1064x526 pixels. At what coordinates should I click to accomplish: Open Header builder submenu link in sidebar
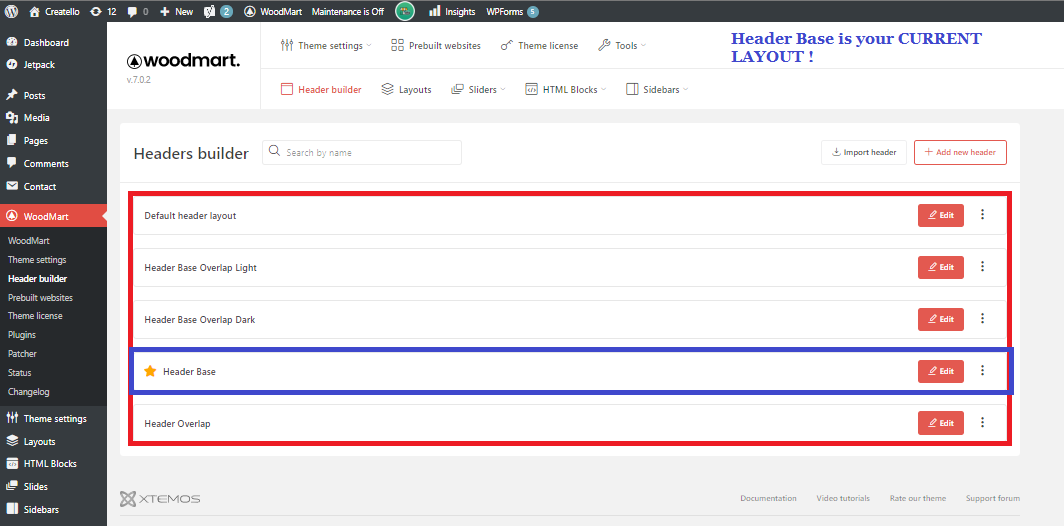tap(37, 279)
